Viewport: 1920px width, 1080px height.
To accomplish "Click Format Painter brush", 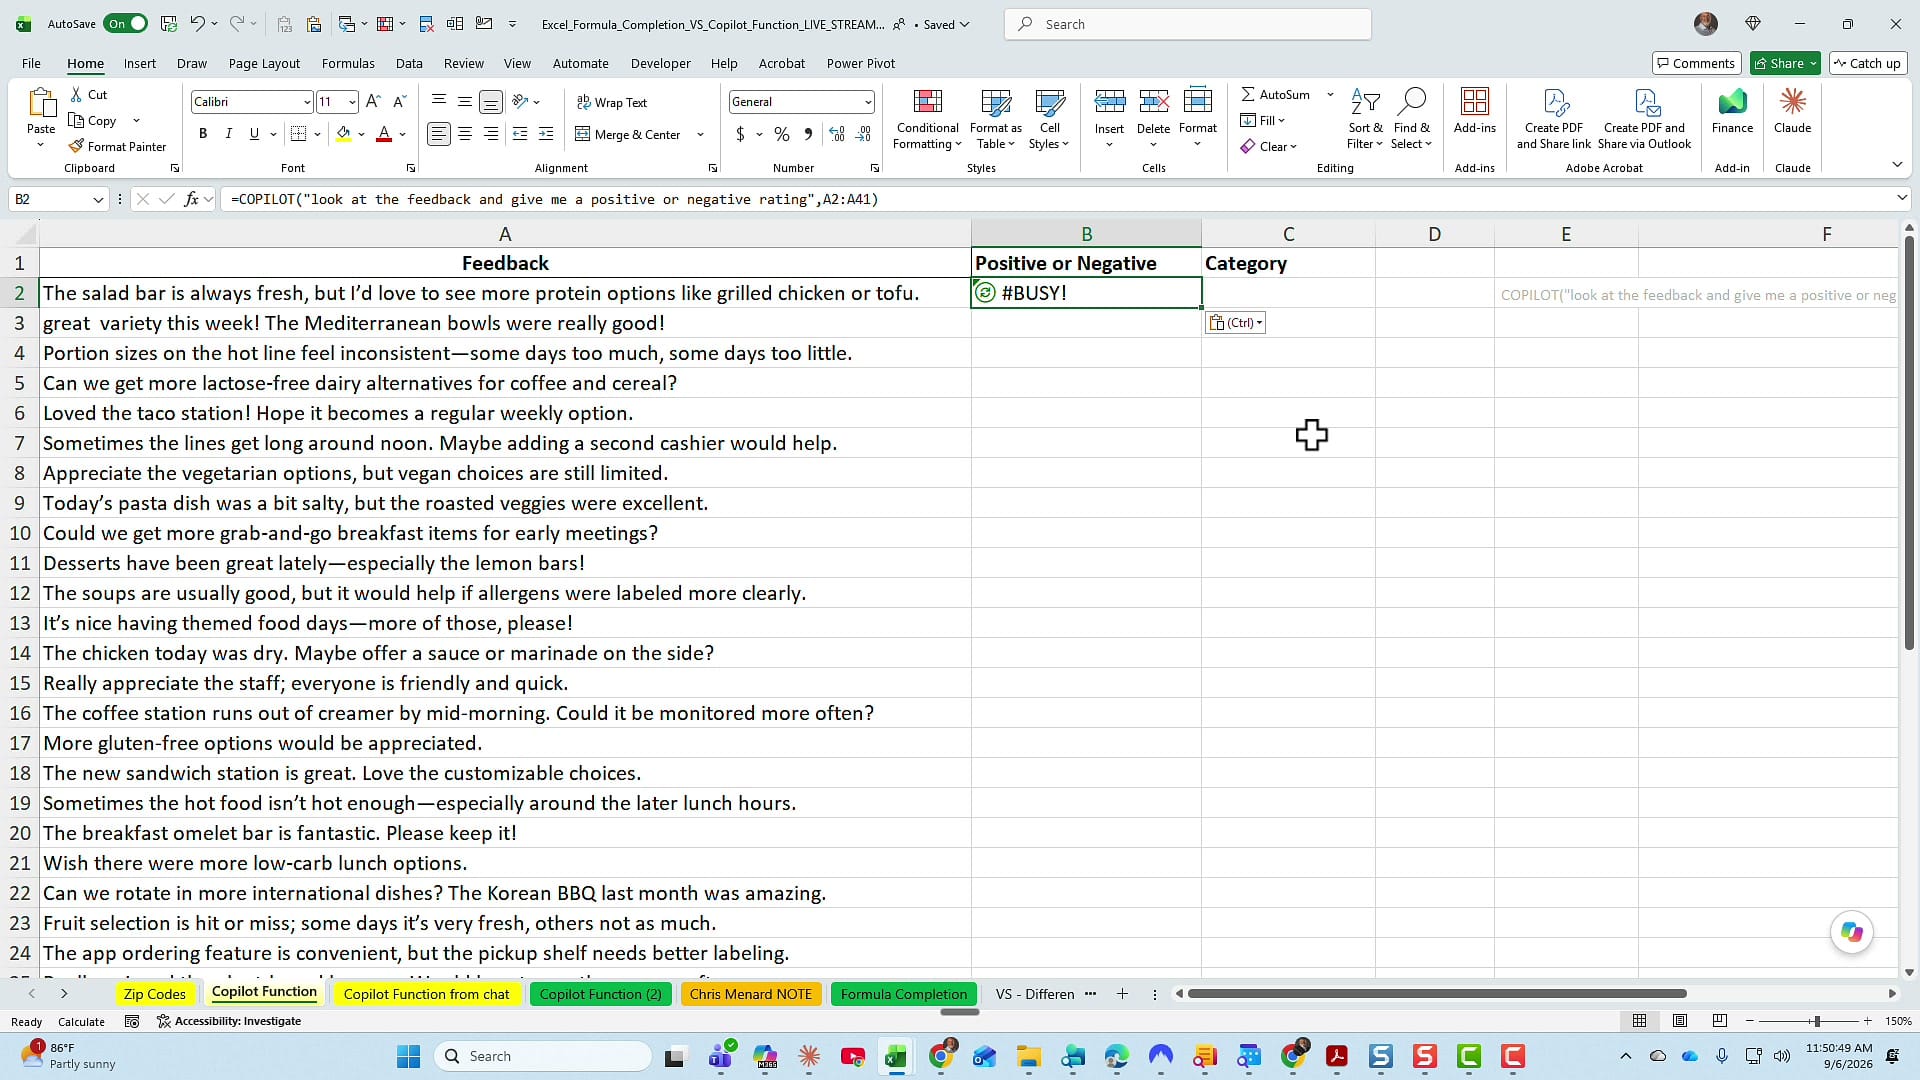I will 76,146.
